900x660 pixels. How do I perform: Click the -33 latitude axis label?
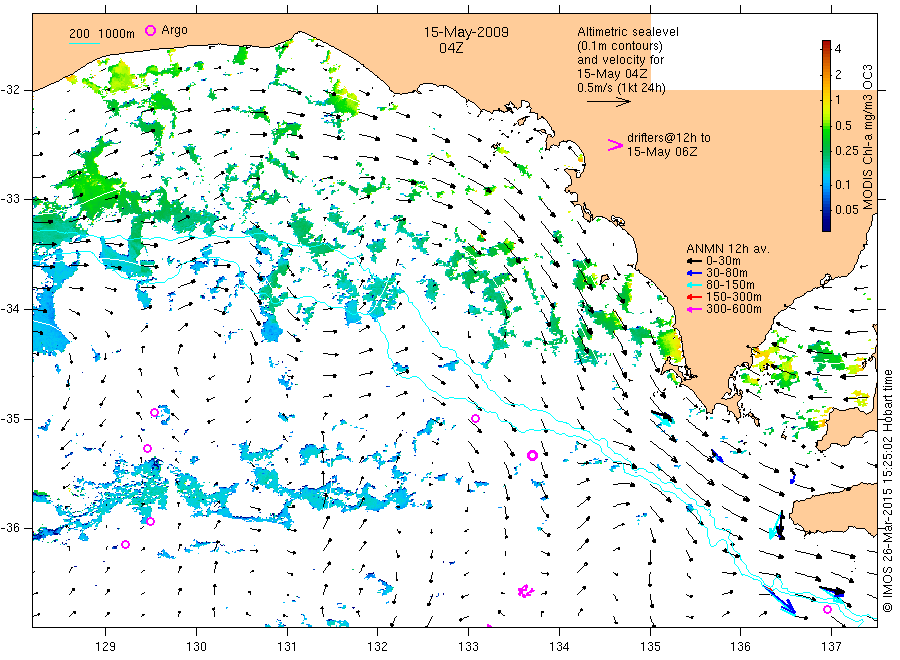[10, 199]
